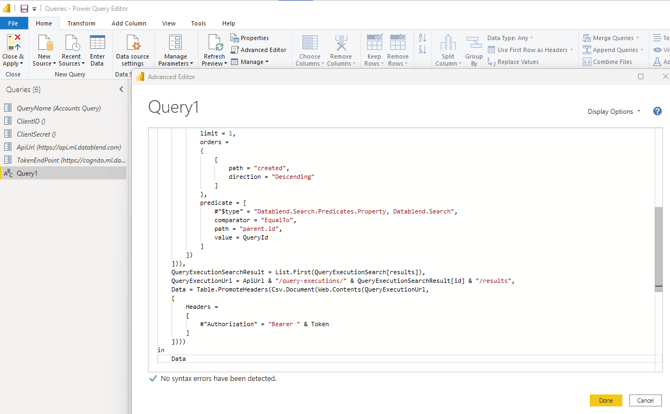Viewport: 670px width, 414px height.
Task: Click the Done button
Action: click(x=605, y=400)
